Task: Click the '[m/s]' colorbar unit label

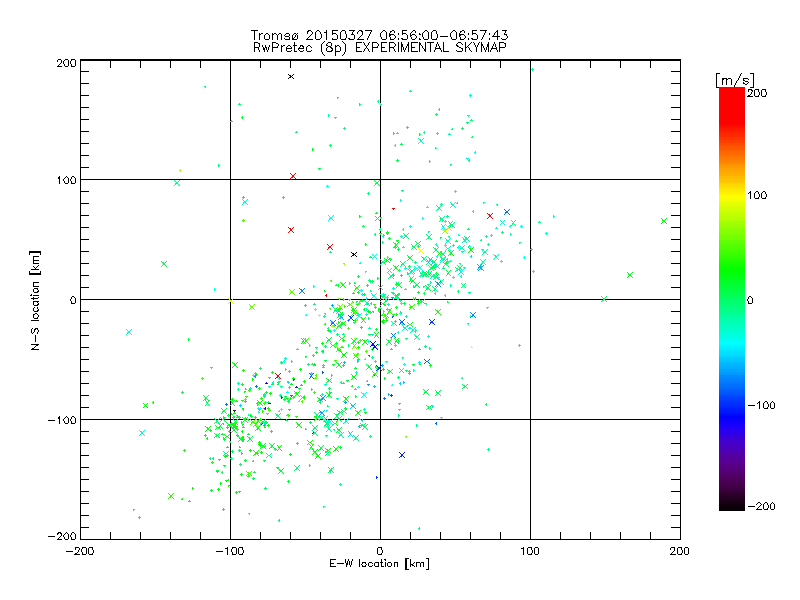Action: [x=735, y=80]
